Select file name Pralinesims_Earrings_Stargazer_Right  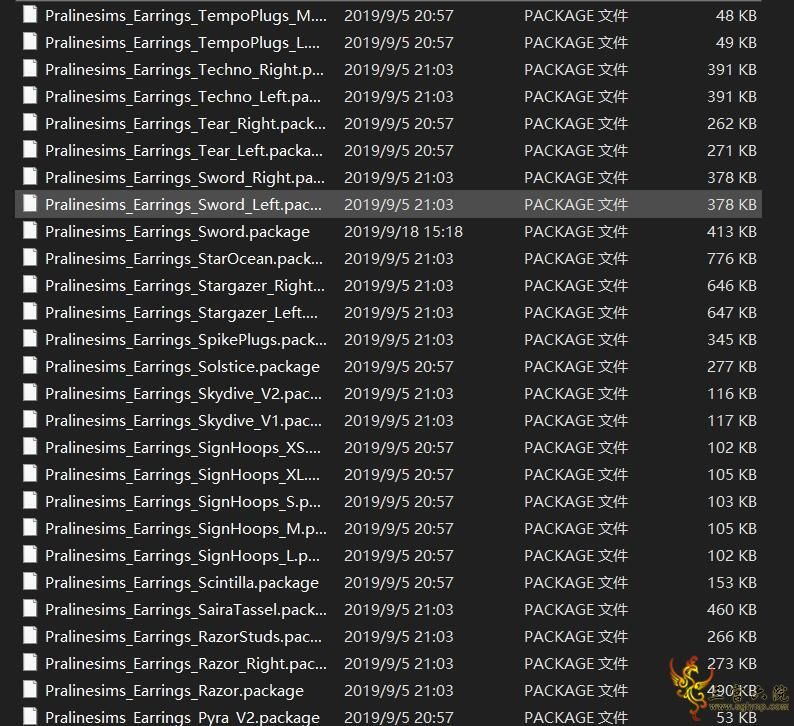coord(185,286)
